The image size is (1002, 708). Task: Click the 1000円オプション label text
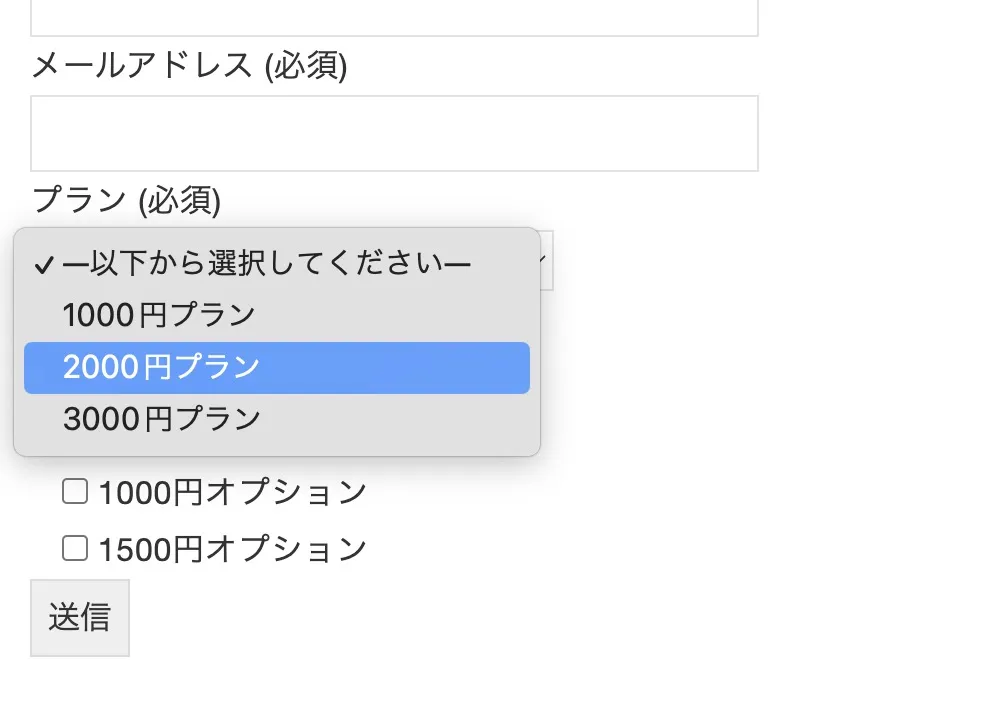[x=230, y=491]
